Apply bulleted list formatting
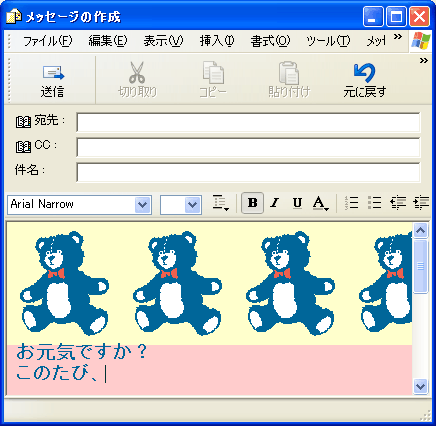 coord(374,203)
